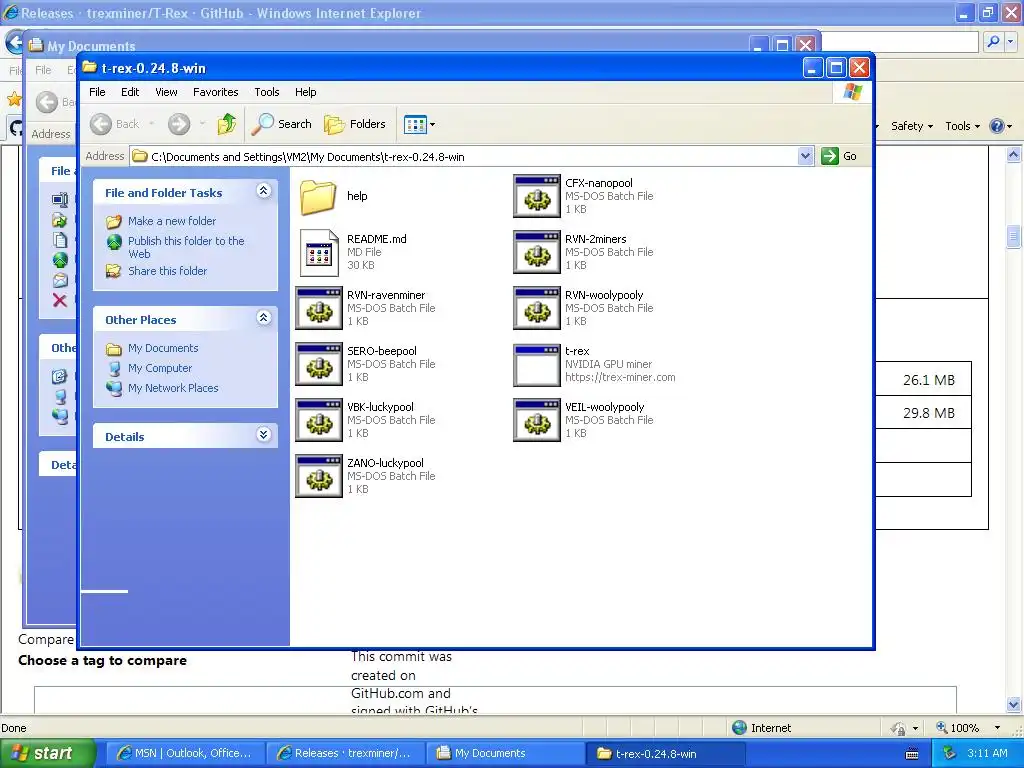Select the CFX-nanopool batch file icon

(537, 196)
